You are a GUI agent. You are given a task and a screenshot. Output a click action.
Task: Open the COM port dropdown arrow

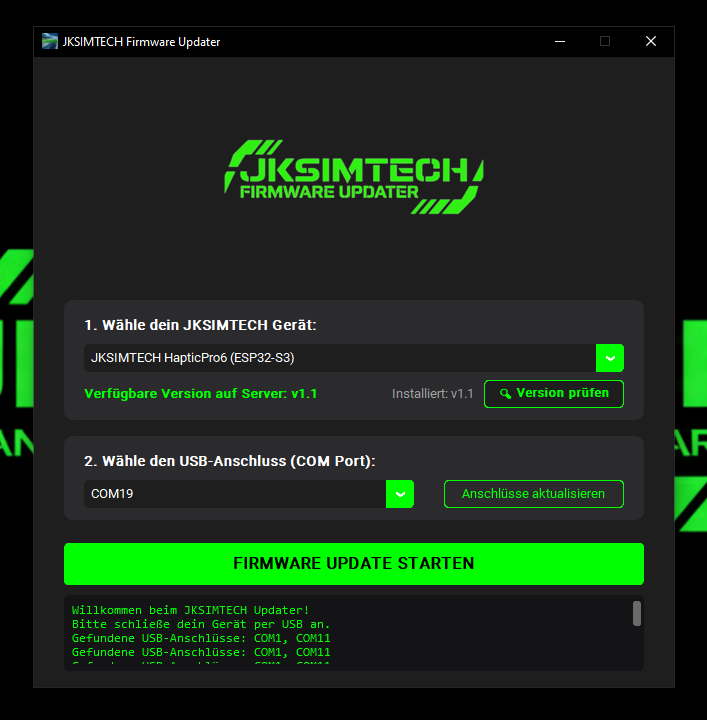[x=400, y=494]
